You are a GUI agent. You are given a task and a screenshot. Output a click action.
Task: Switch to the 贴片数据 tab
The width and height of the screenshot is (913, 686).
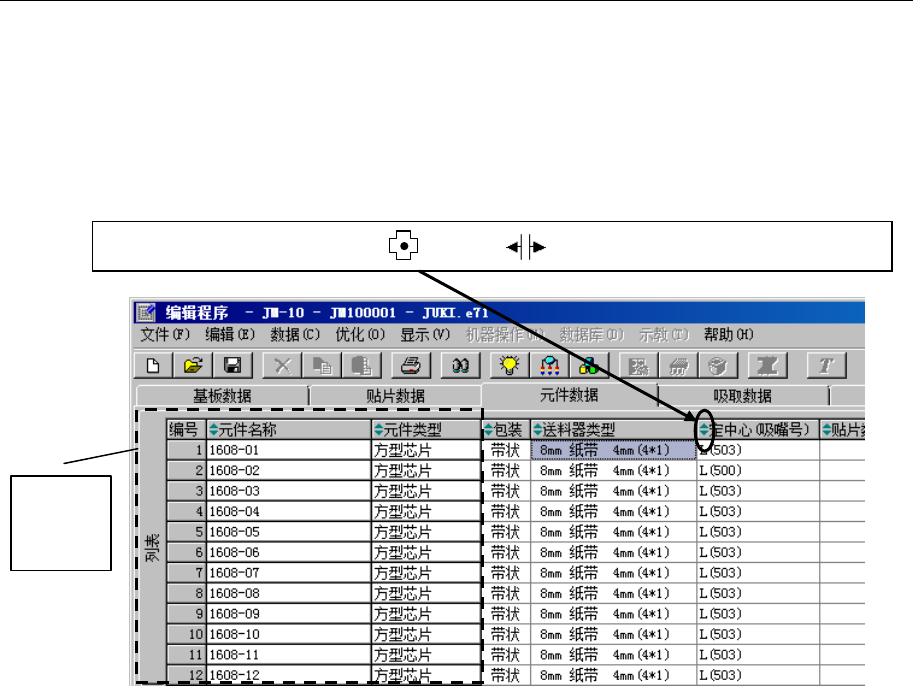[395, 396]
